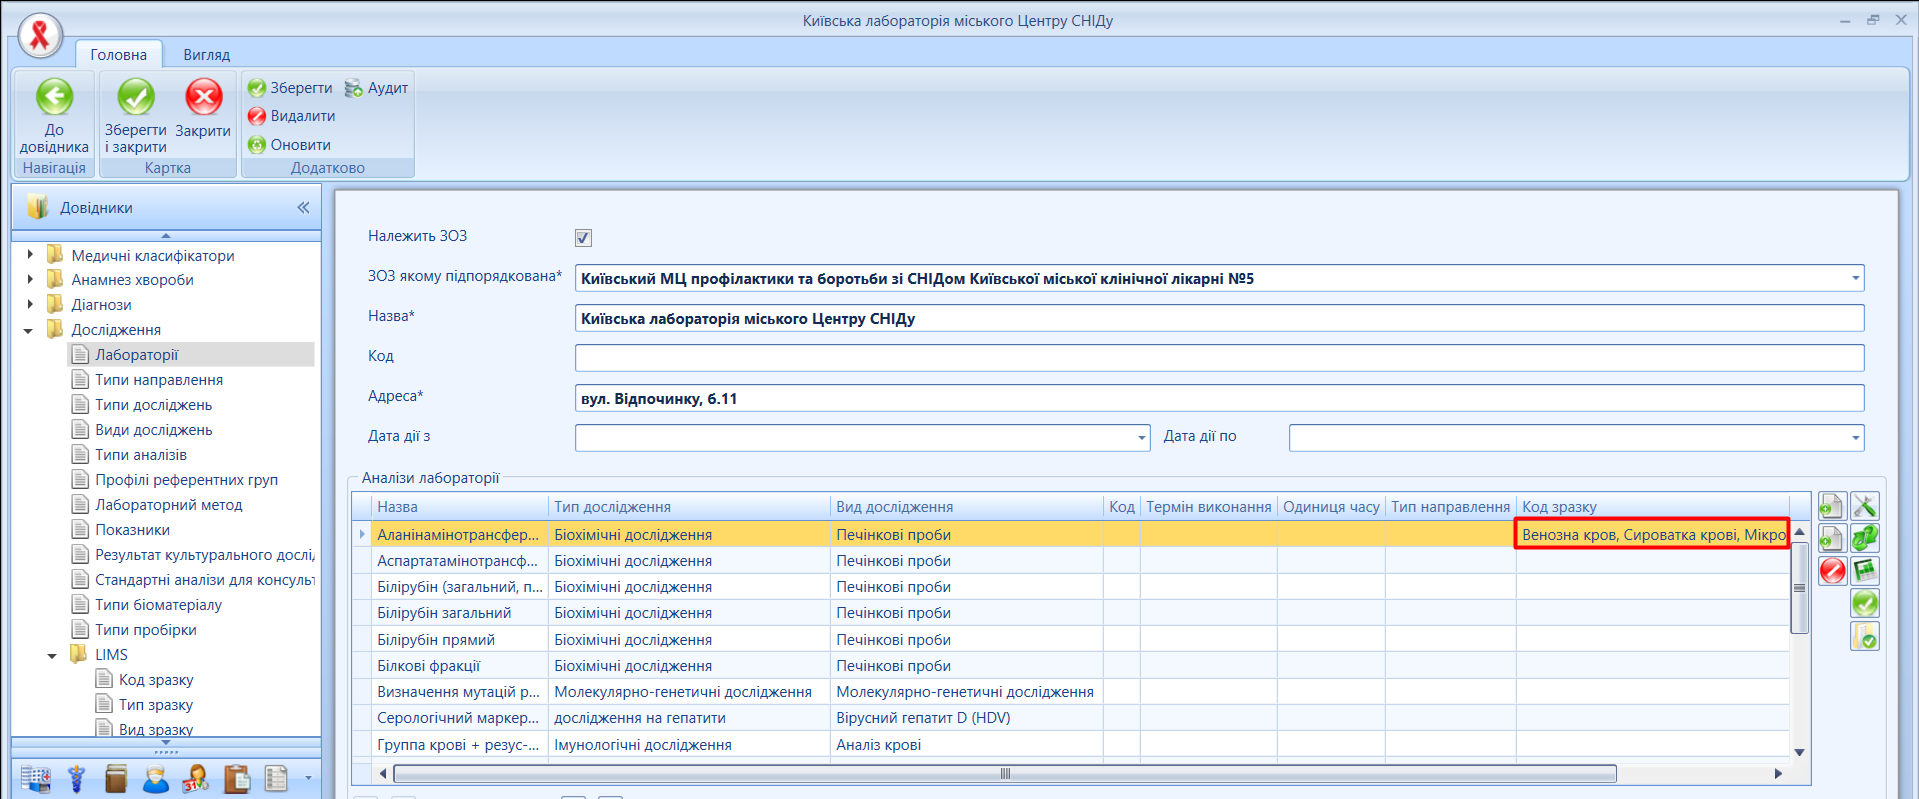Click the second add-document icon beside the grid
The image size is (1919, 799).
[1832, 539]
